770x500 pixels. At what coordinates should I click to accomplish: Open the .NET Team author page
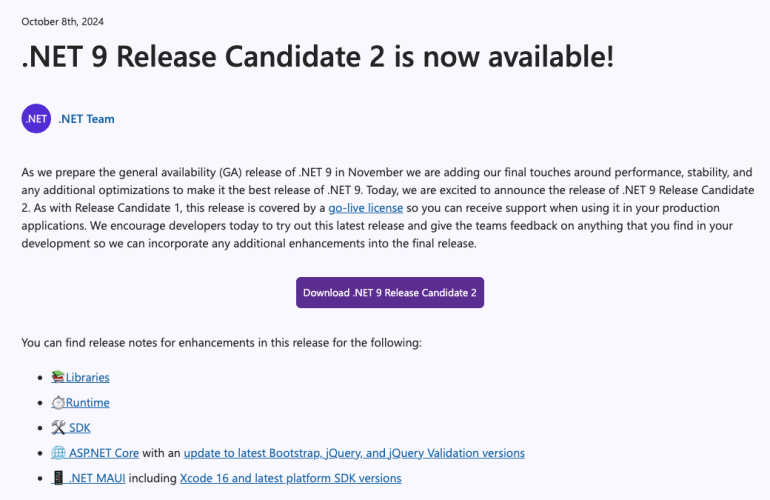[86, 119]
